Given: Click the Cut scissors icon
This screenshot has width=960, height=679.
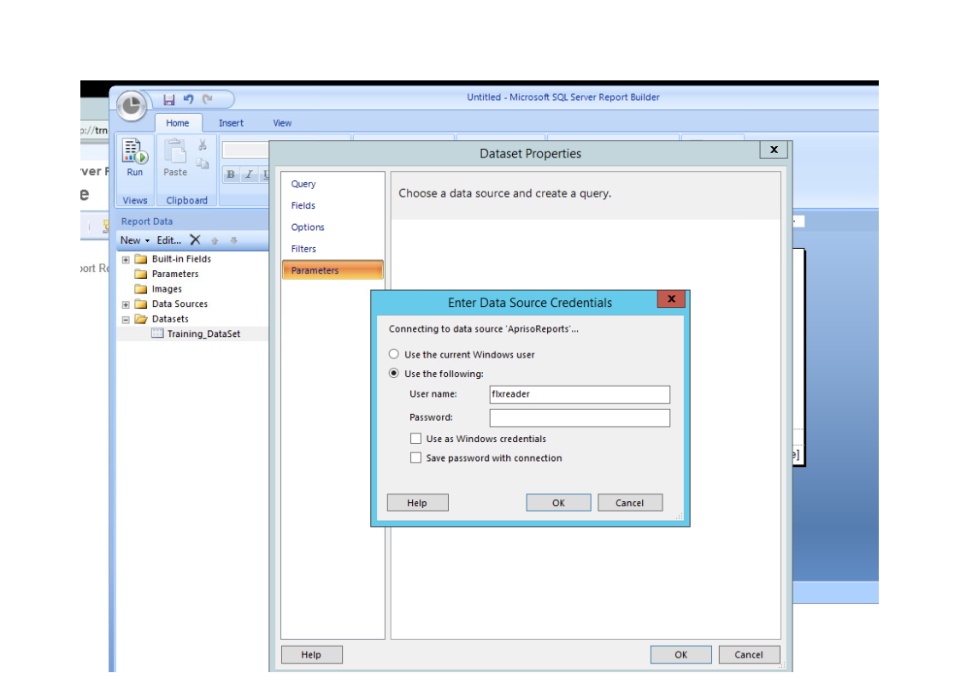Looking at the screenshot, I should pos(202,145).
